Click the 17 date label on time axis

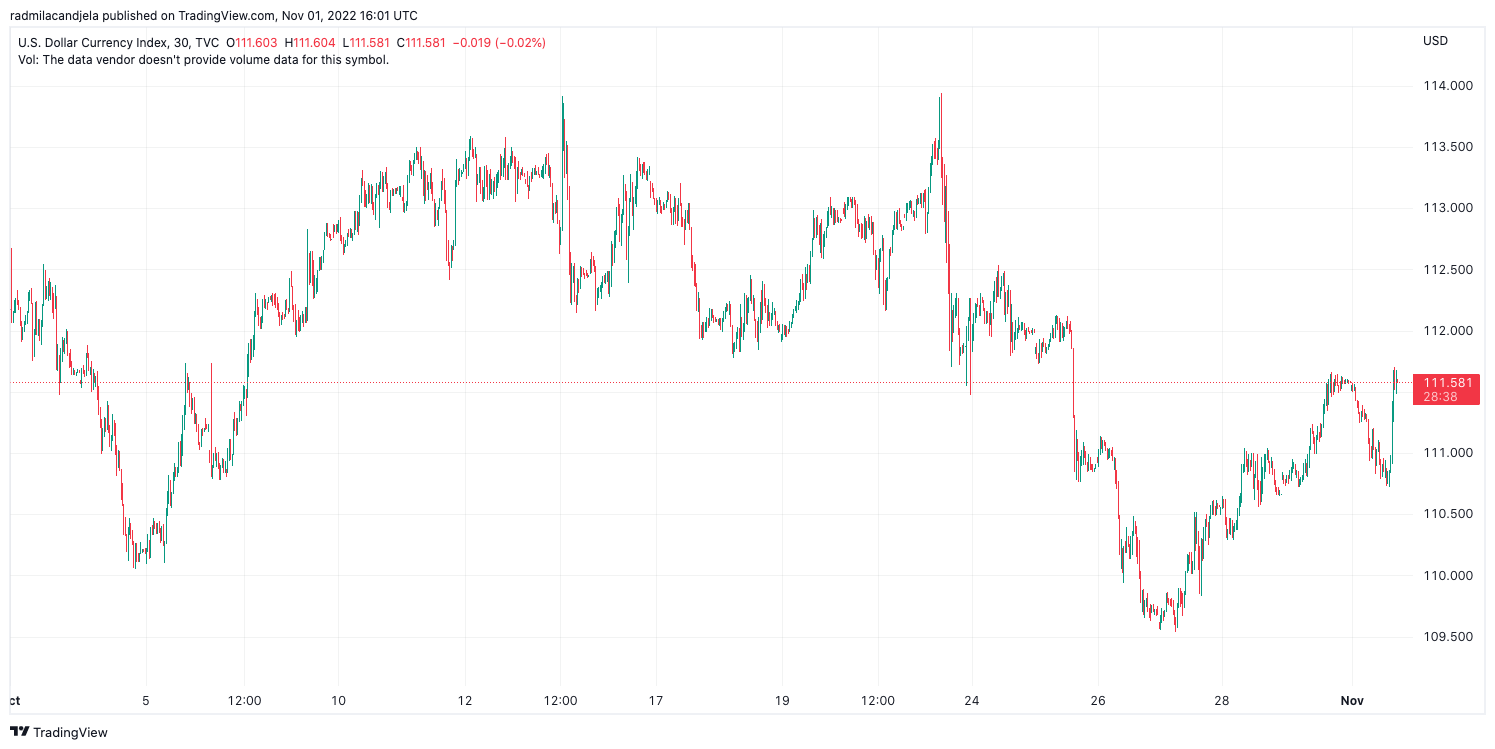pyautogui.click(x=656, y=701)
